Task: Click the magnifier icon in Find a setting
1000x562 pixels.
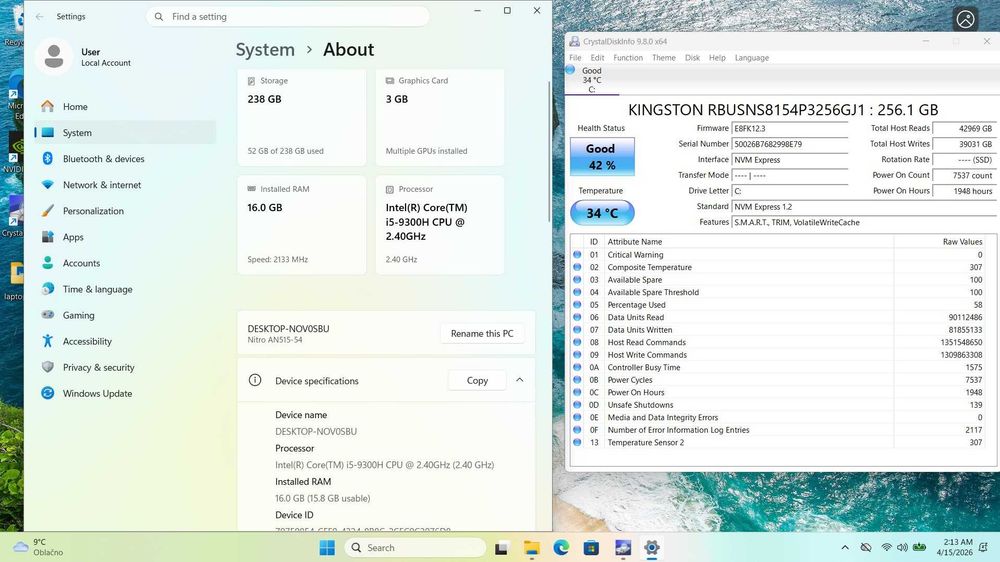Action: coord(159,17)
